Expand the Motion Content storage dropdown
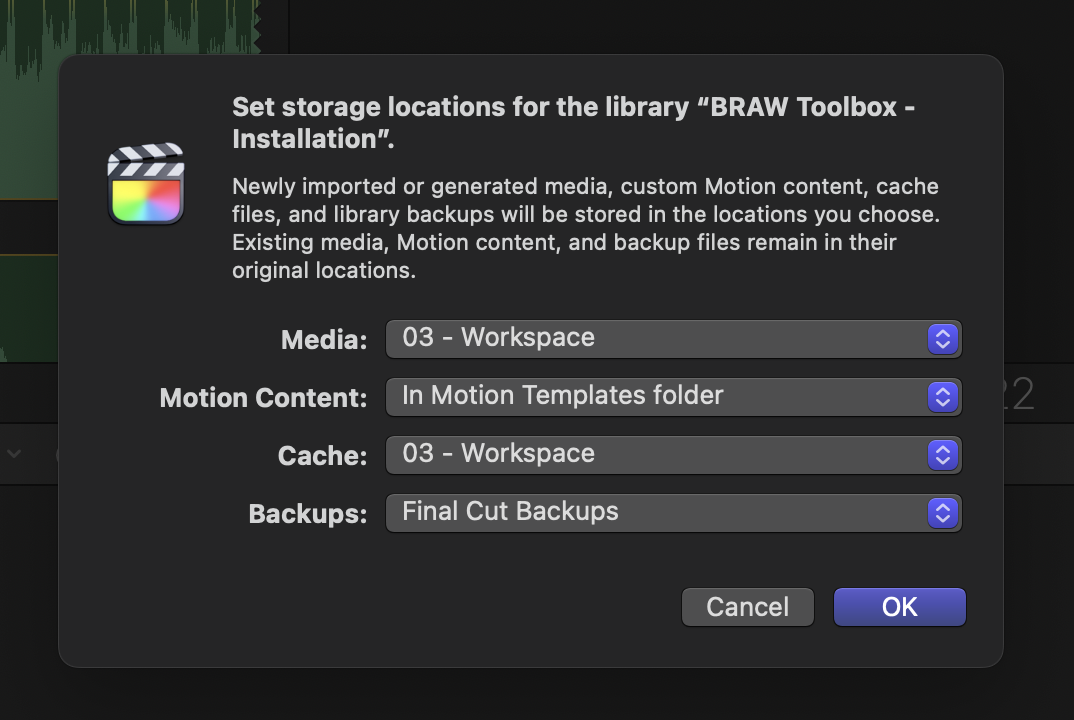The image size is (1074, 720). pos(672,397)
